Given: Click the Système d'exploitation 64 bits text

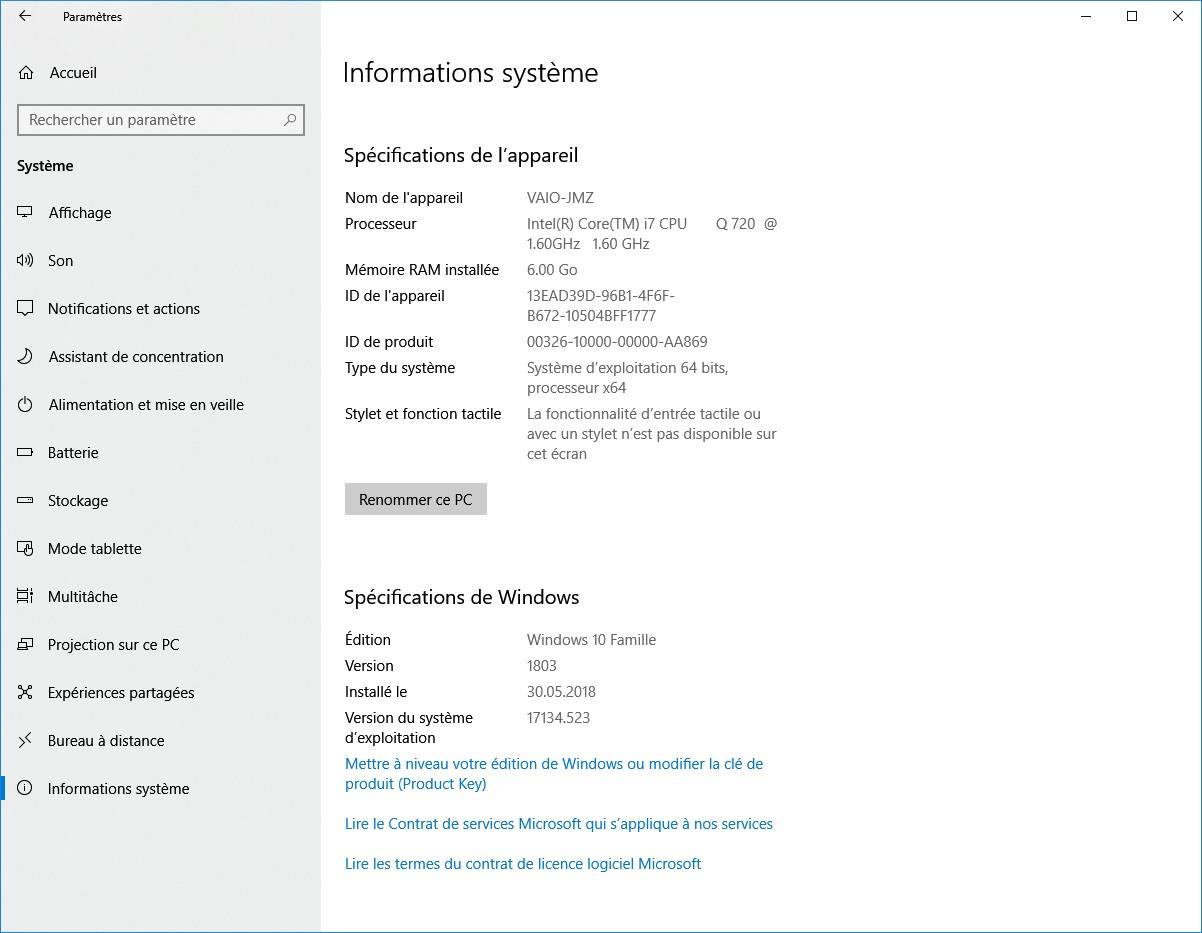Looking at the screenshot, I should tap(628, 378).
